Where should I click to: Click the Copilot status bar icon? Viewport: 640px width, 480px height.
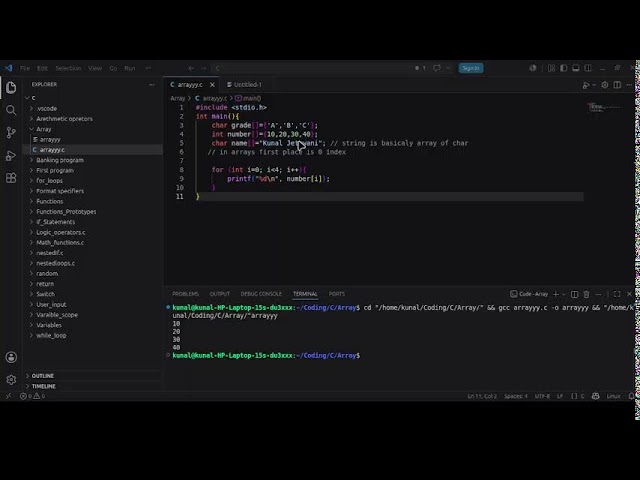pyautogui.click(x=596, y=396)
